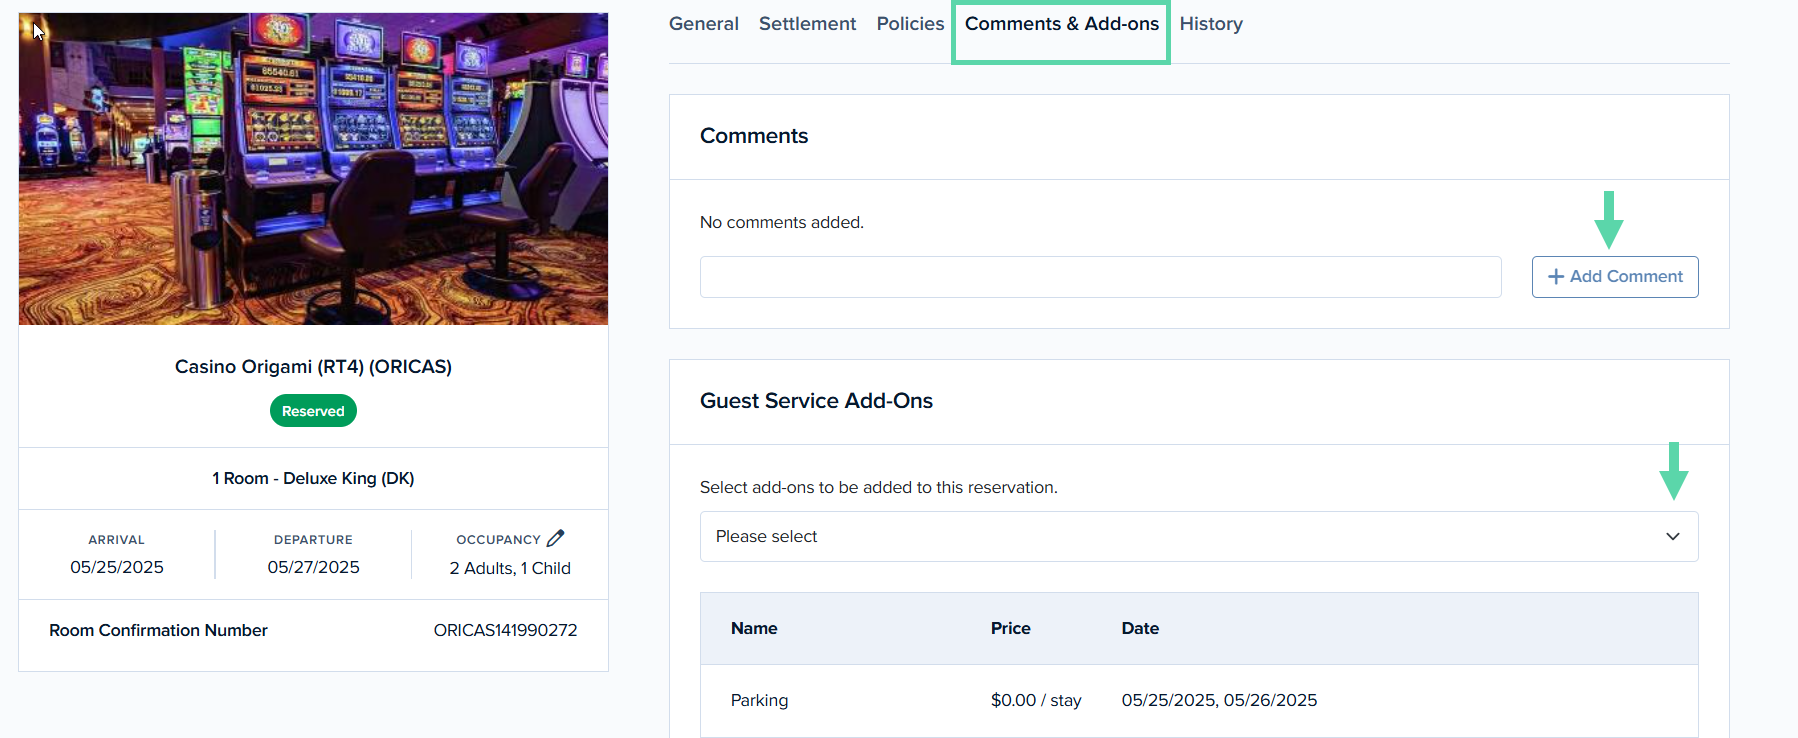Click the departure date 05/27/2025
Viewport: 1798px width, 738px height.
click(x=313, y=568)
